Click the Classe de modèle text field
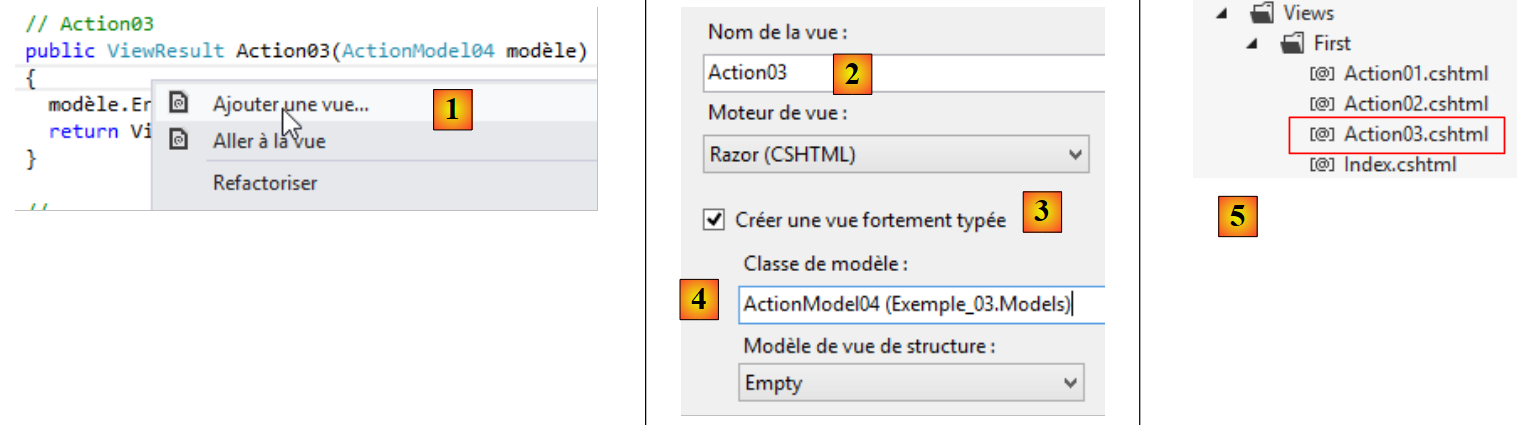 [x=920, y=304]
